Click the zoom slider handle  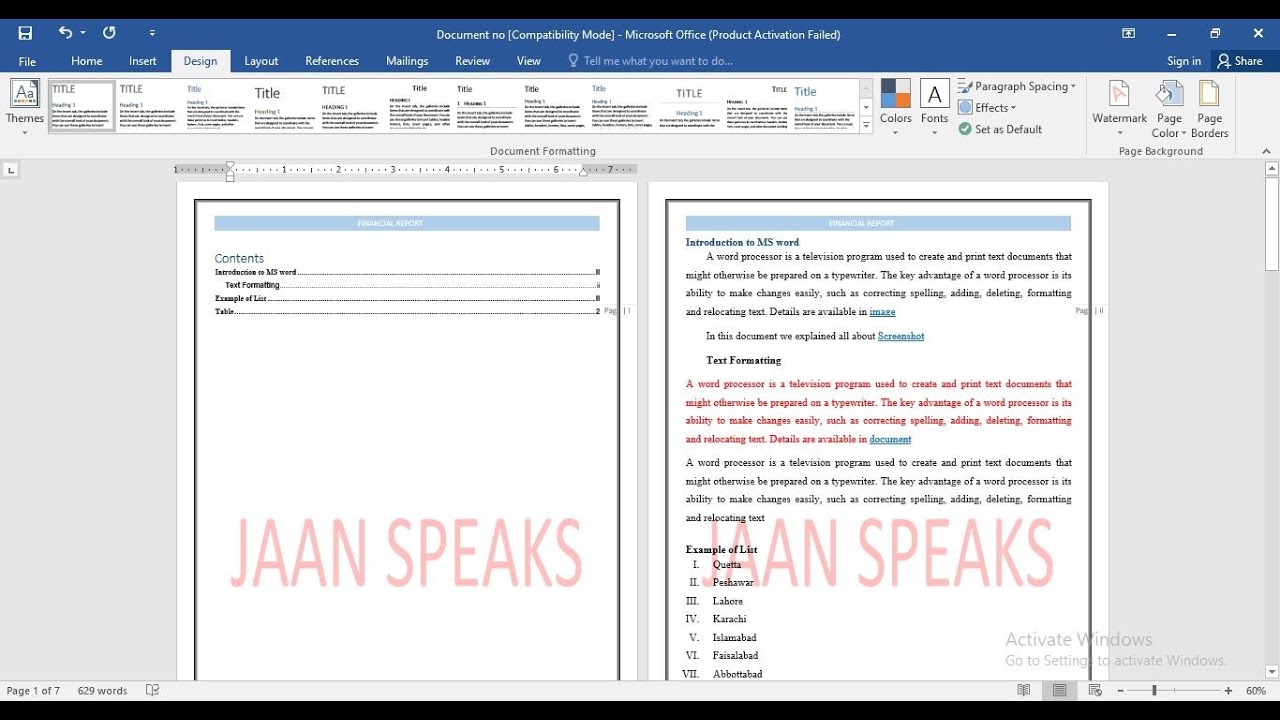[x=1154, y=691]
